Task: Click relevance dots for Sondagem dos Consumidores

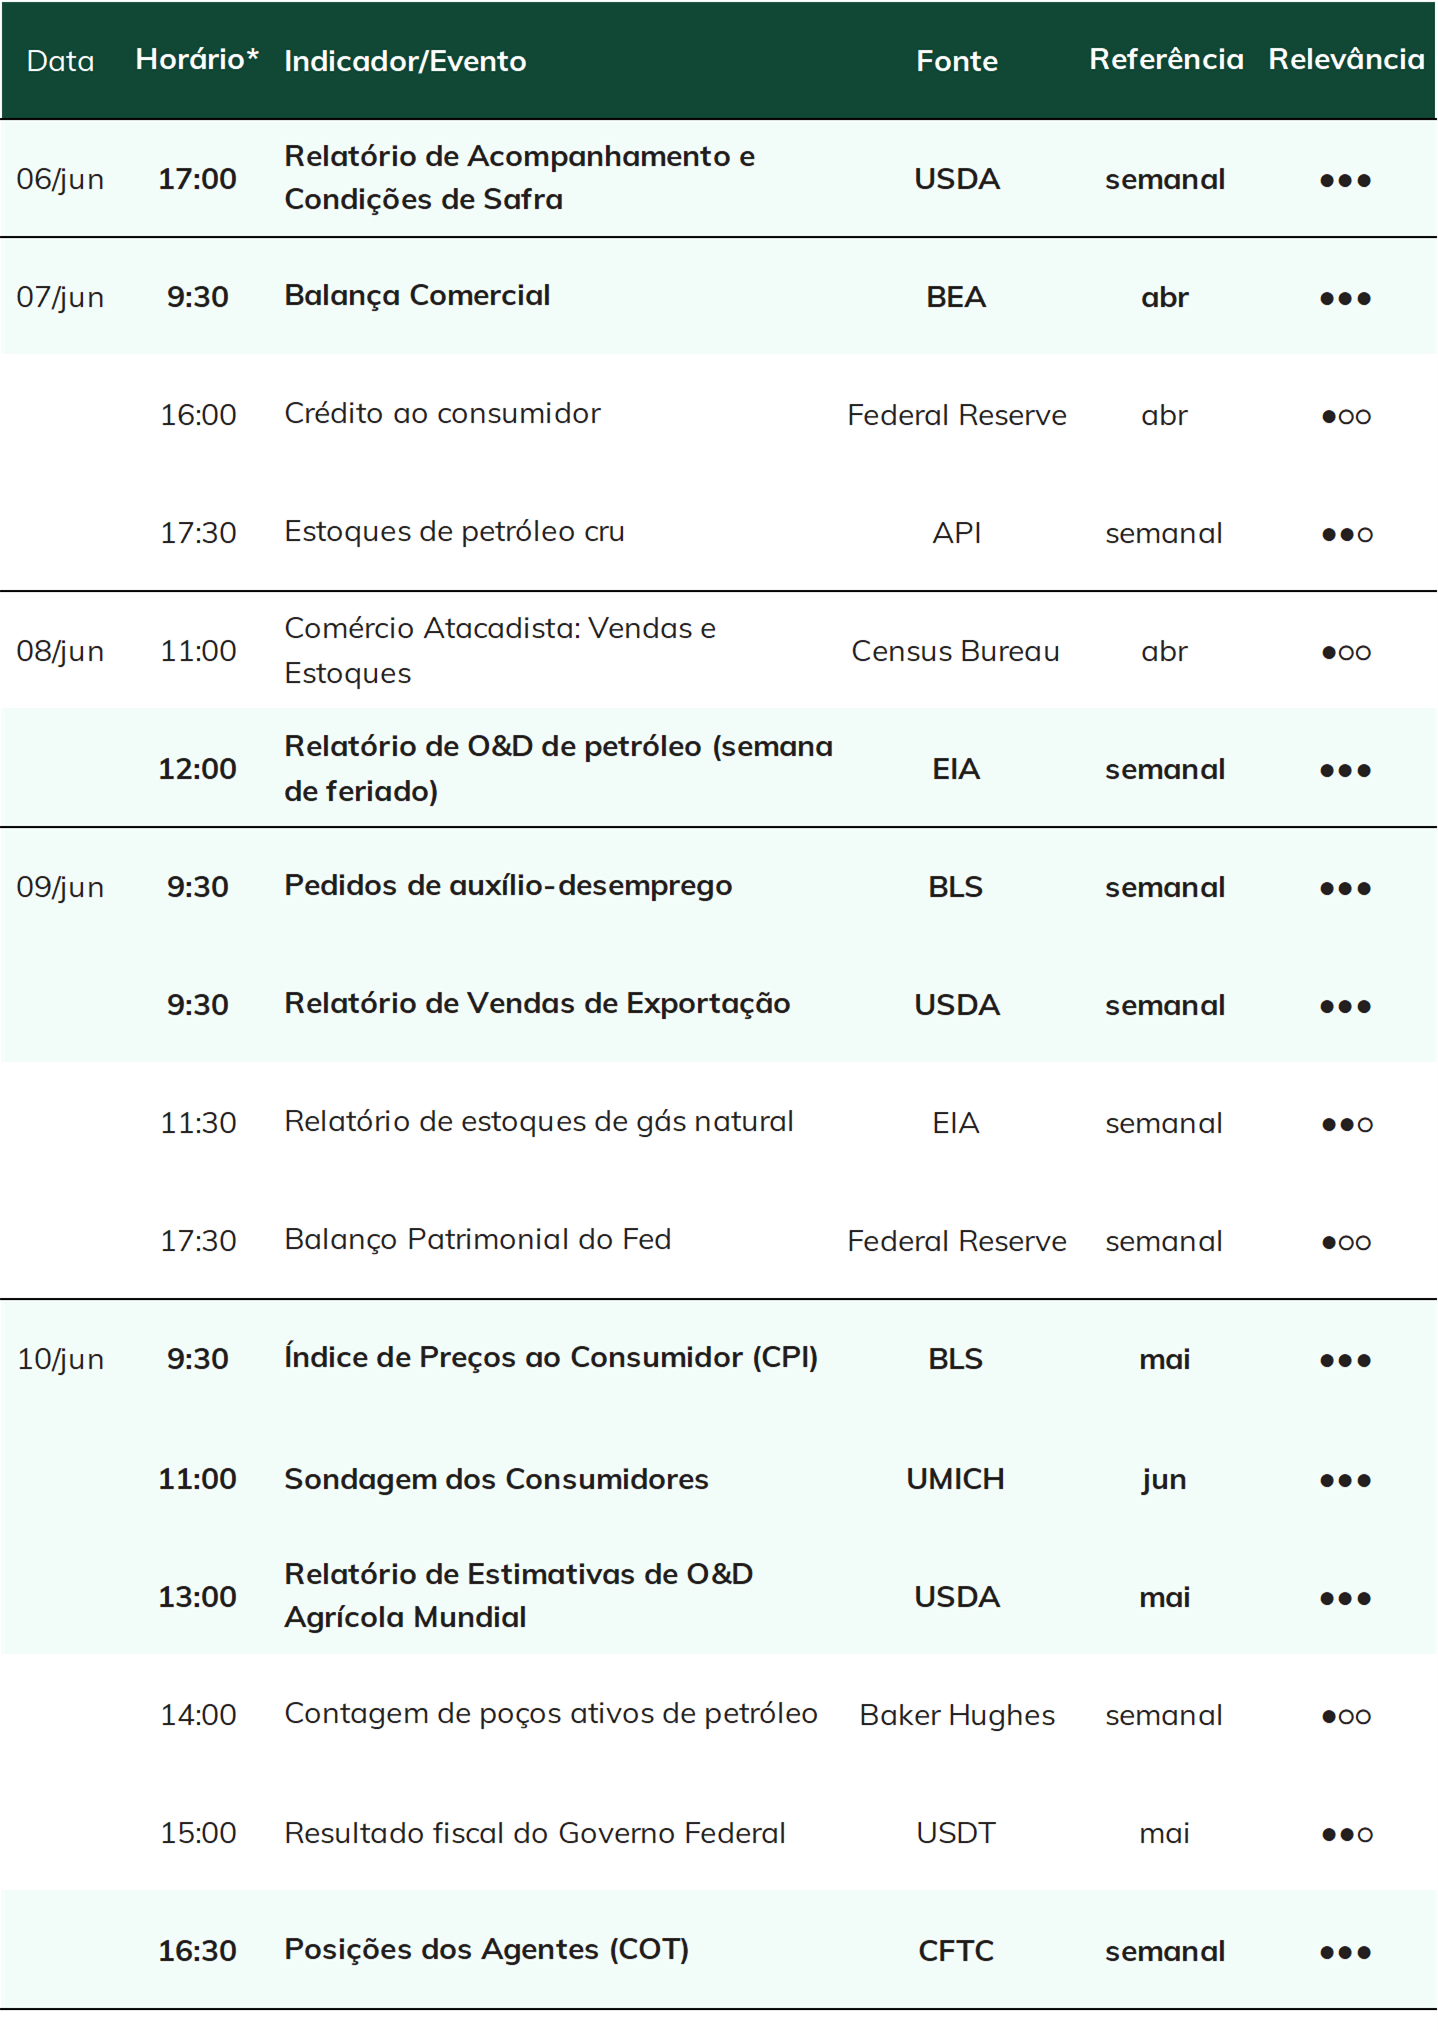Action: coord(1345,1480)
